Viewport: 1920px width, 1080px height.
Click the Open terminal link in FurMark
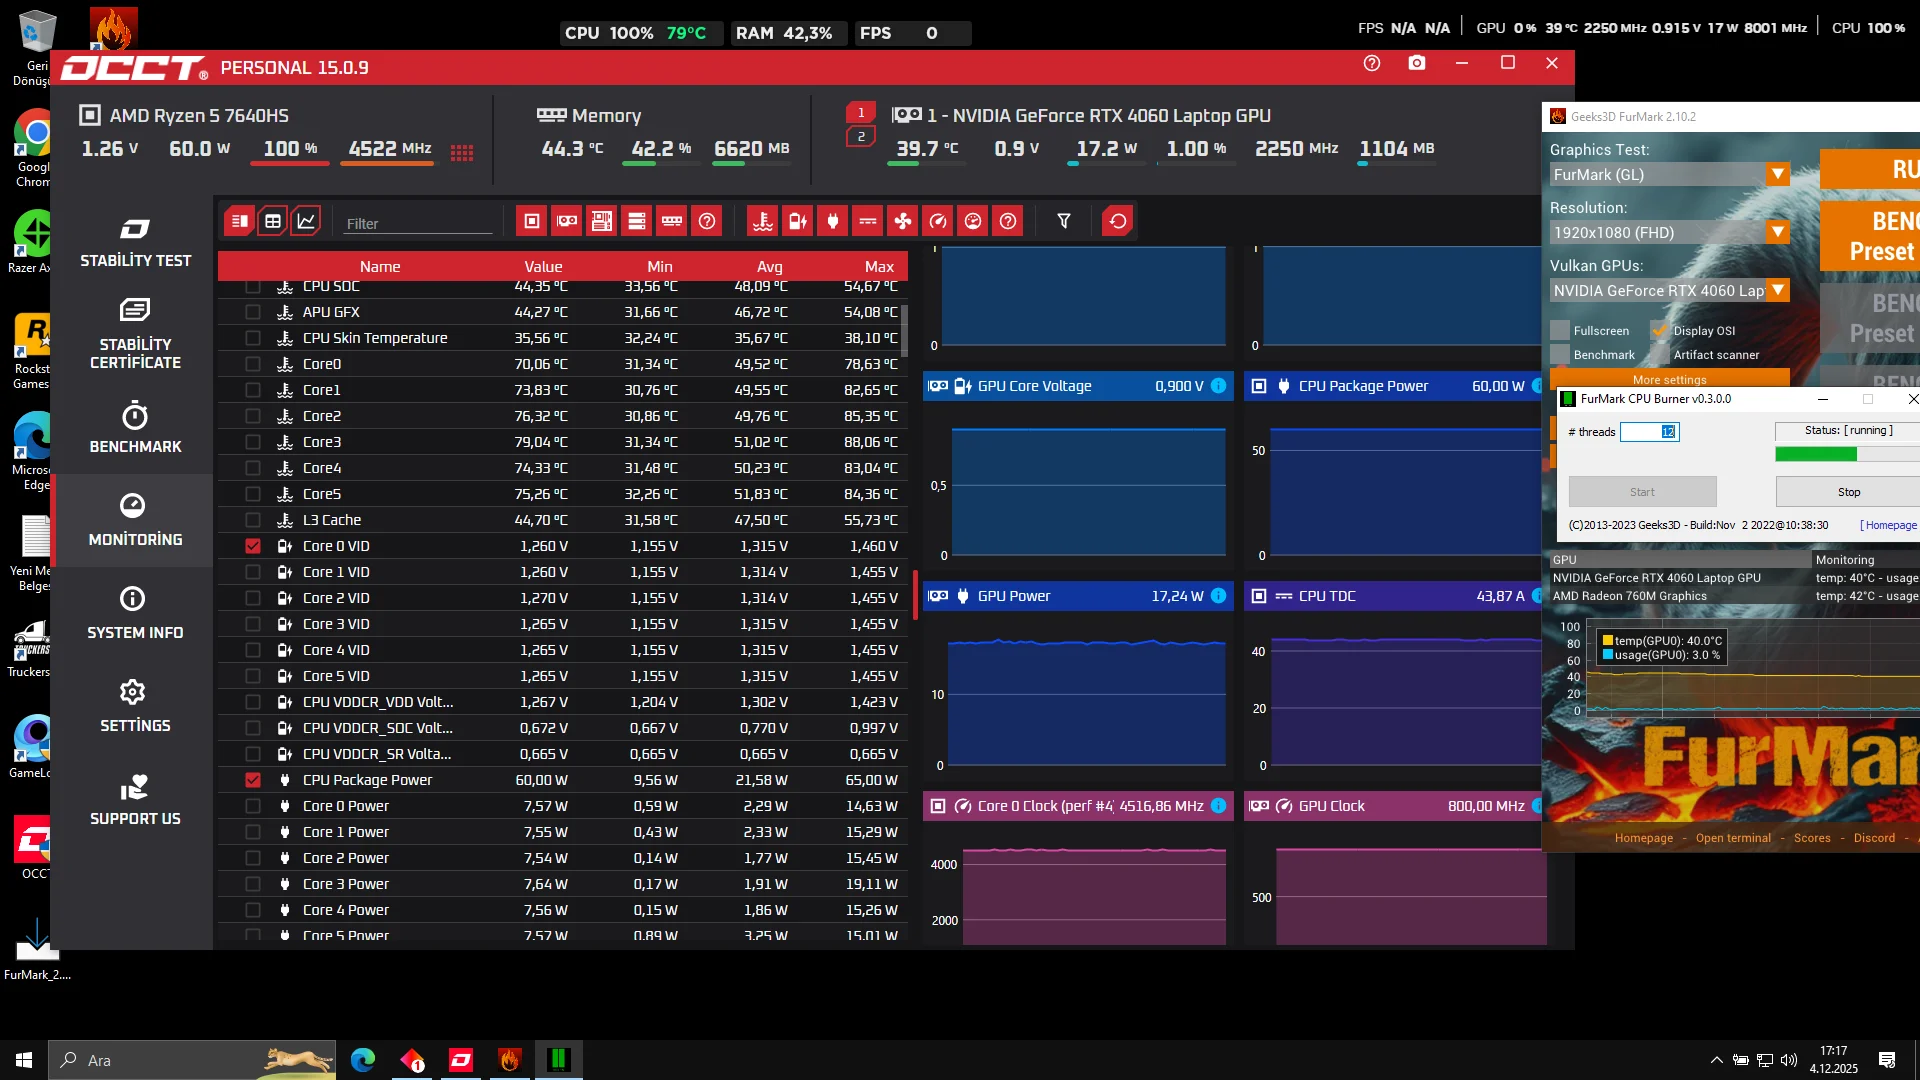tap(1733, 838)
